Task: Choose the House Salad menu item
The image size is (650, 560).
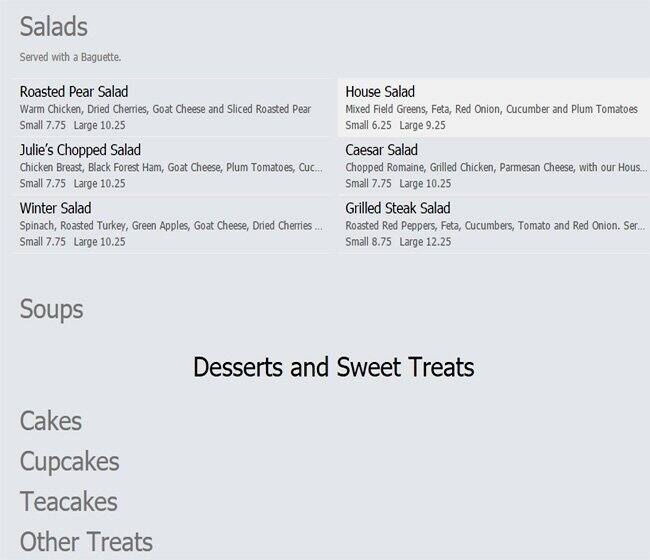Action: (x=380, y=92)
